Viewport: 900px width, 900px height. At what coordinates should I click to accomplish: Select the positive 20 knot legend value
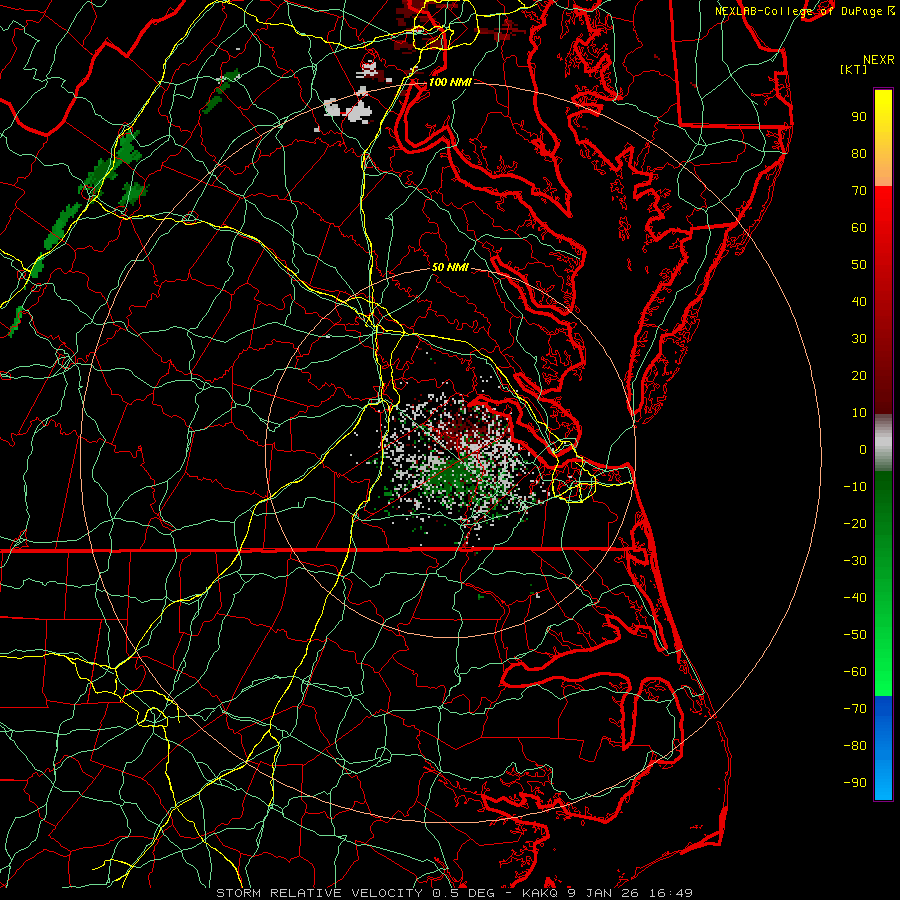click(859, 375)
